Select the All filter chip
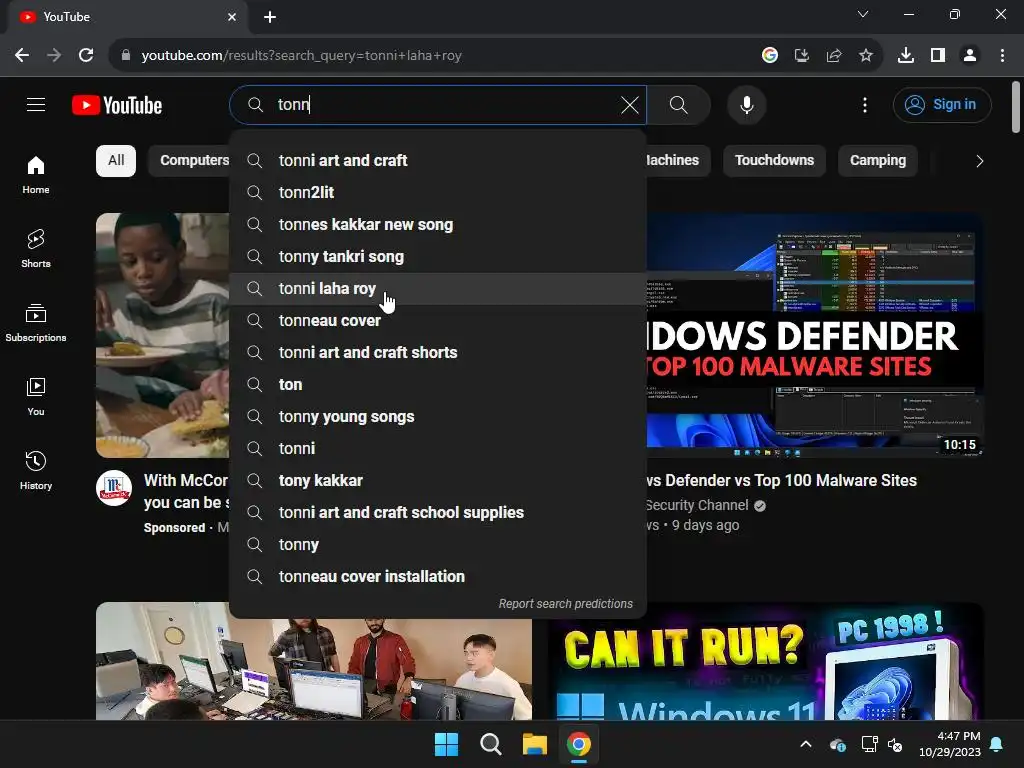 (x=116, y=161)
